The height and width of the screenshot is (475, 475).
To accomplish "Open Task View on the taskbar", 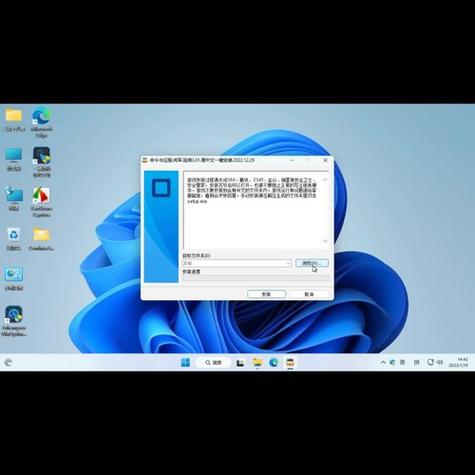I will (x=240, y=363).
